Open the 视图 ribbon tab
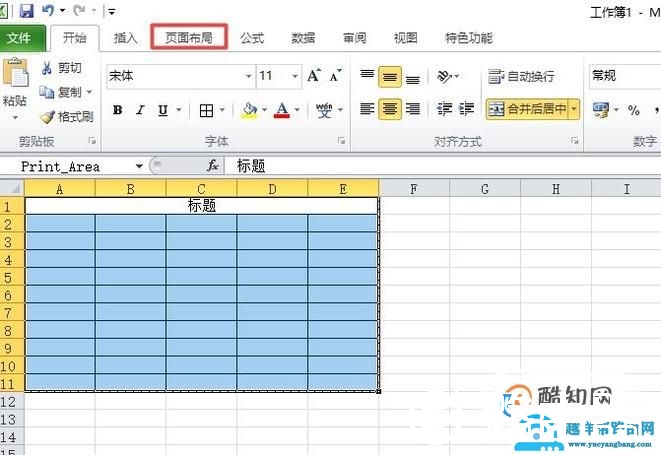Viewport: 661px width, 455px height. [406, 38]
